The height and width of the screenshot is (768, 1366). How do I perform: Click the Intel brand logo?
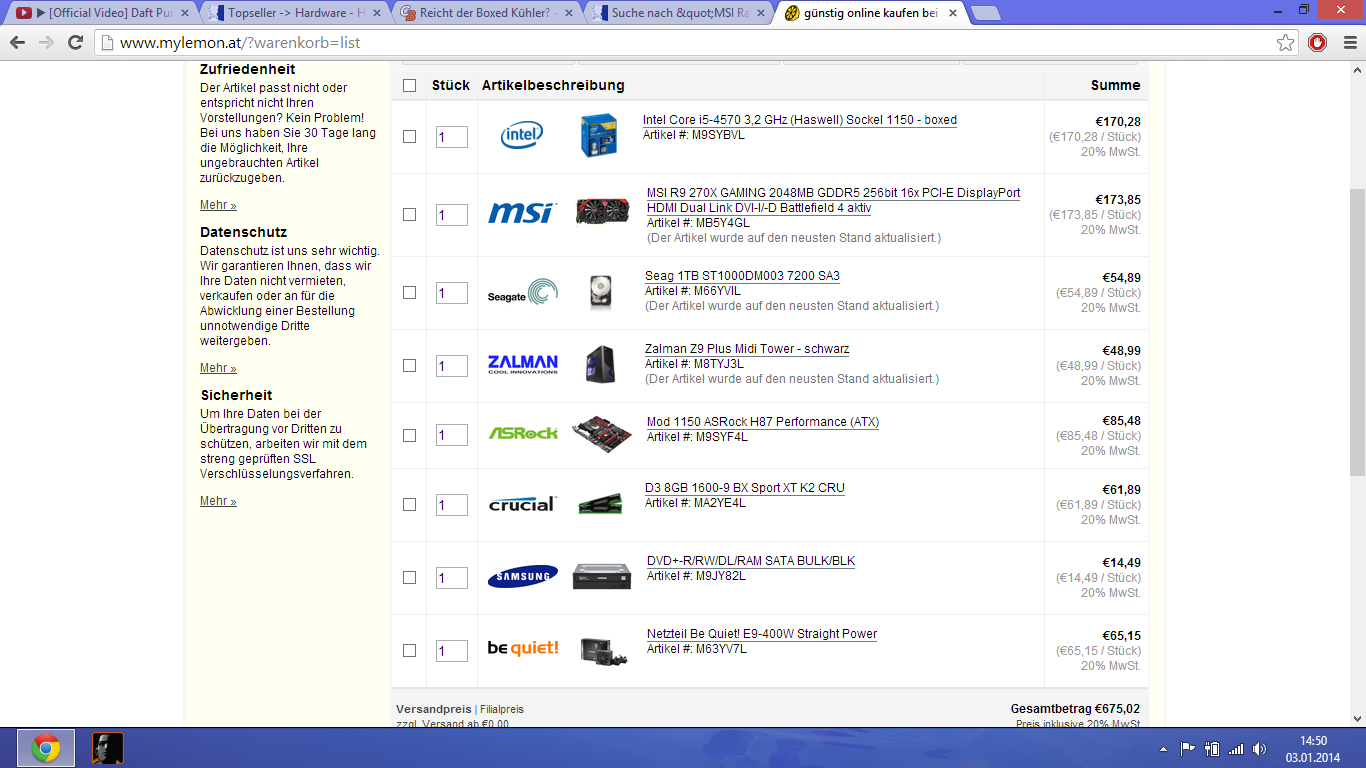click(522, 135)
